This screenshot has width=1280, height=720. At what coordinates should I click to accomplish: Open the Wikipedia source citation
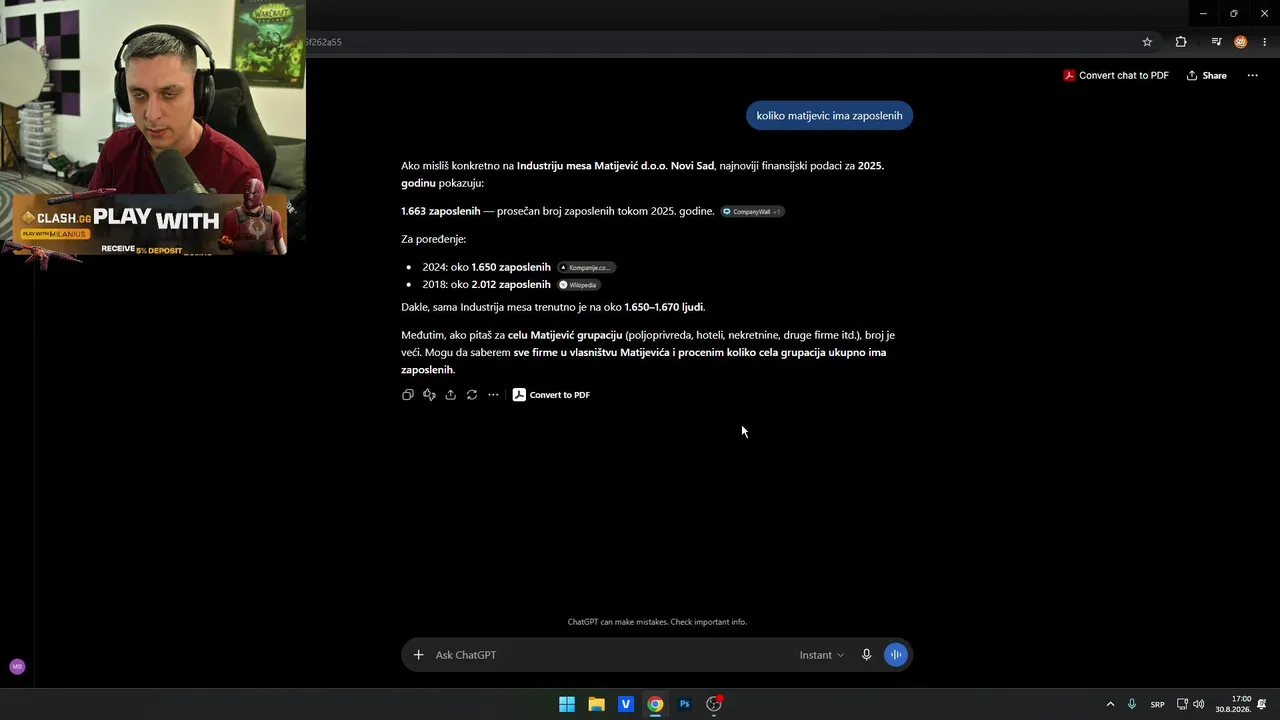point(579,285)
